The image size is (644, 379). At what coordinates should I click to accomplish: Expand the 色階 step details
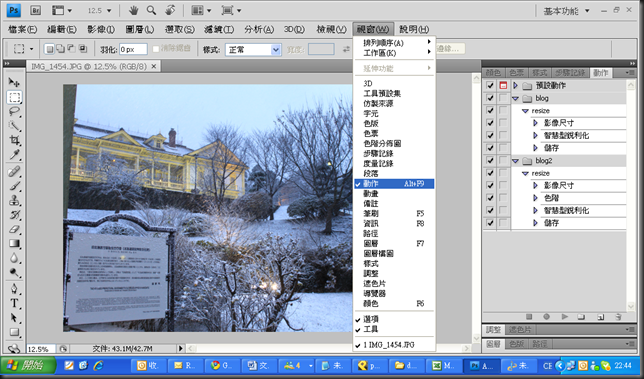pos(535,198)
